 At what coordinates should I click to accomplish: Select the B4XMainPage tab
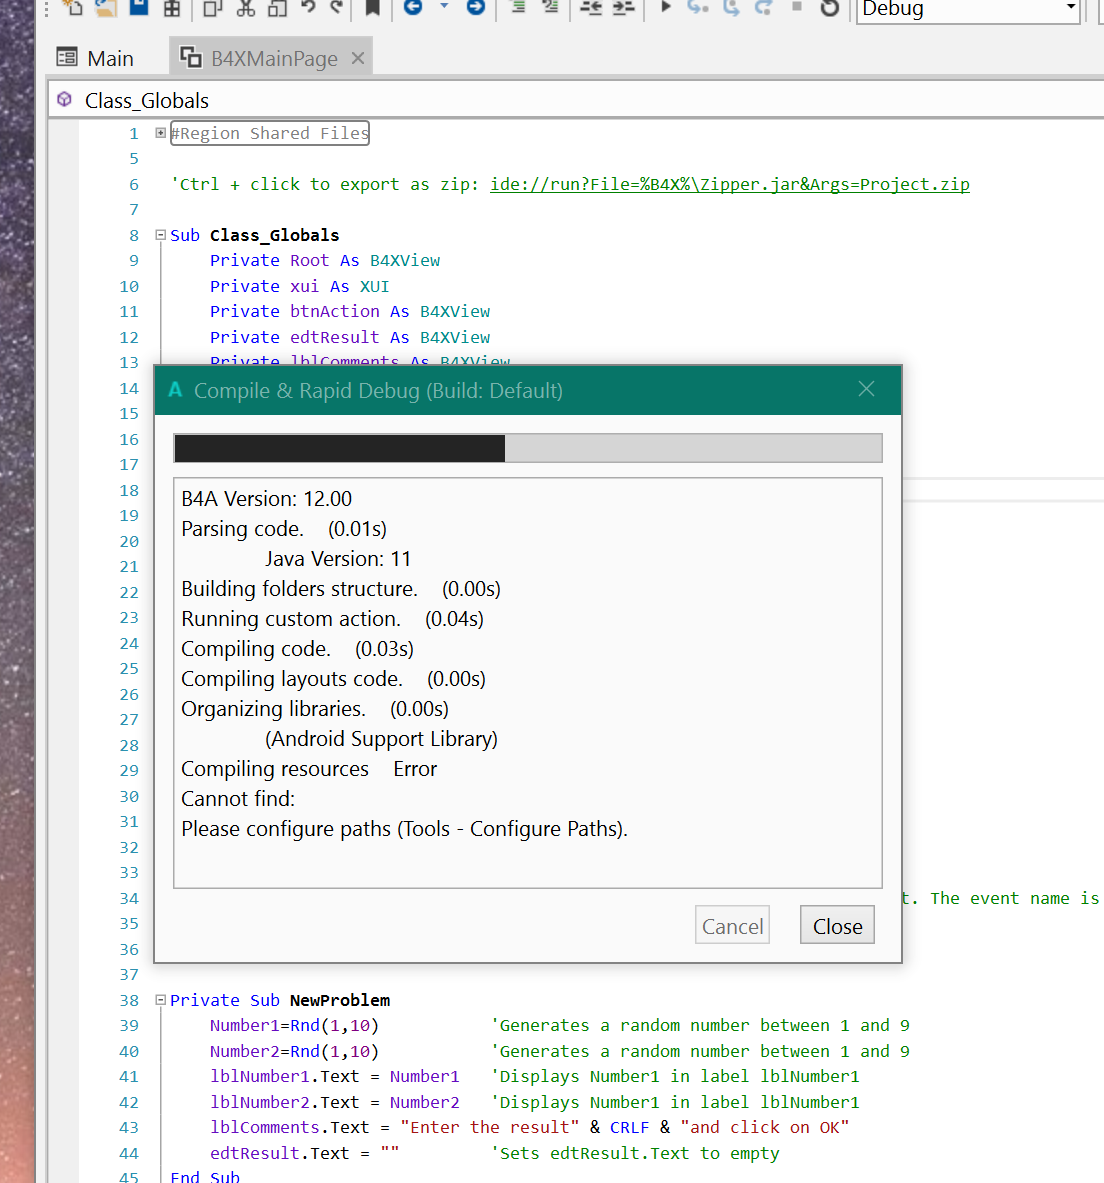272,58
